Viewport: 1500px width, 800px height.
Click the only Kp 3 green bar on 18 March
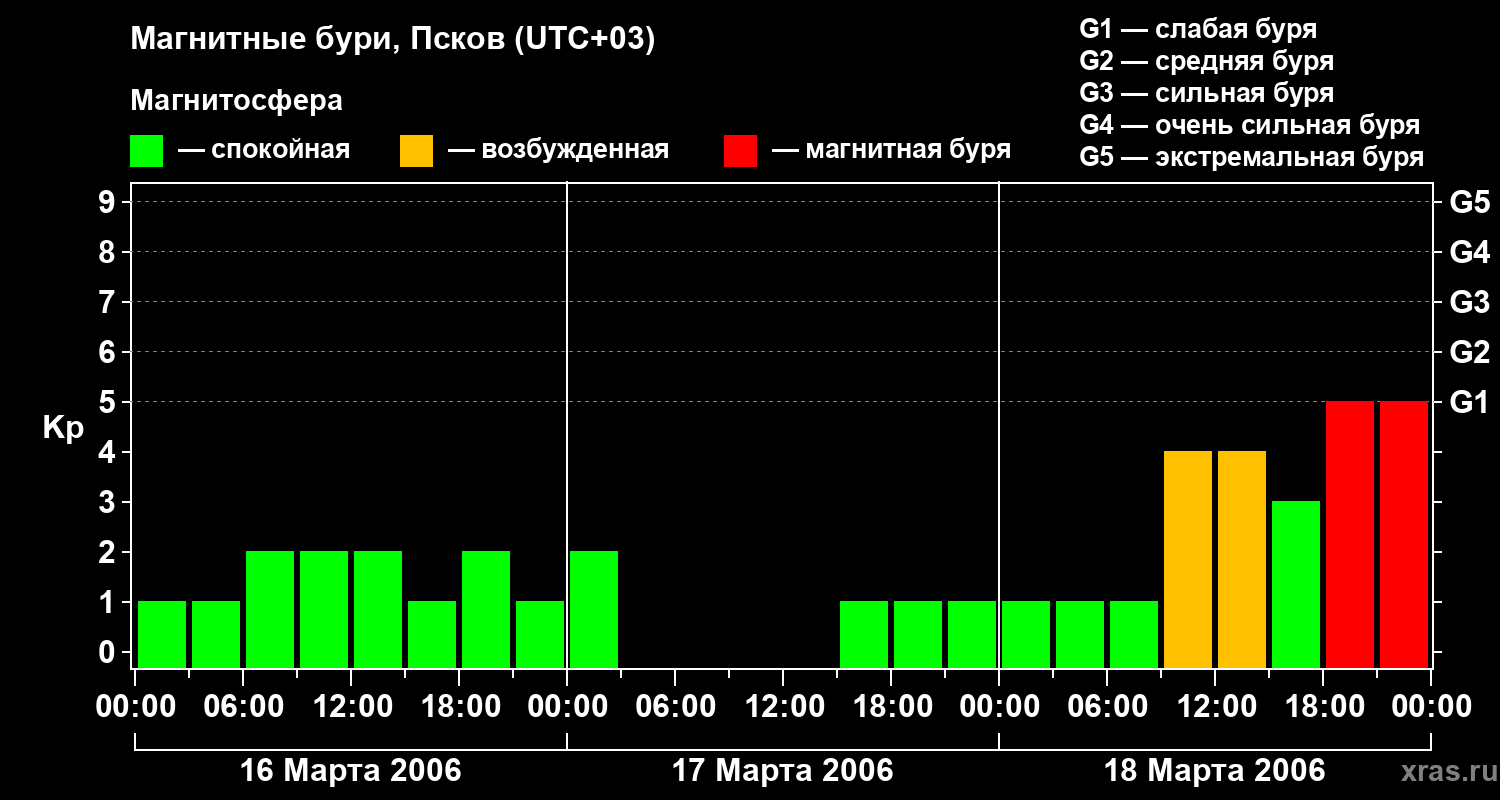pos(1296,585)
